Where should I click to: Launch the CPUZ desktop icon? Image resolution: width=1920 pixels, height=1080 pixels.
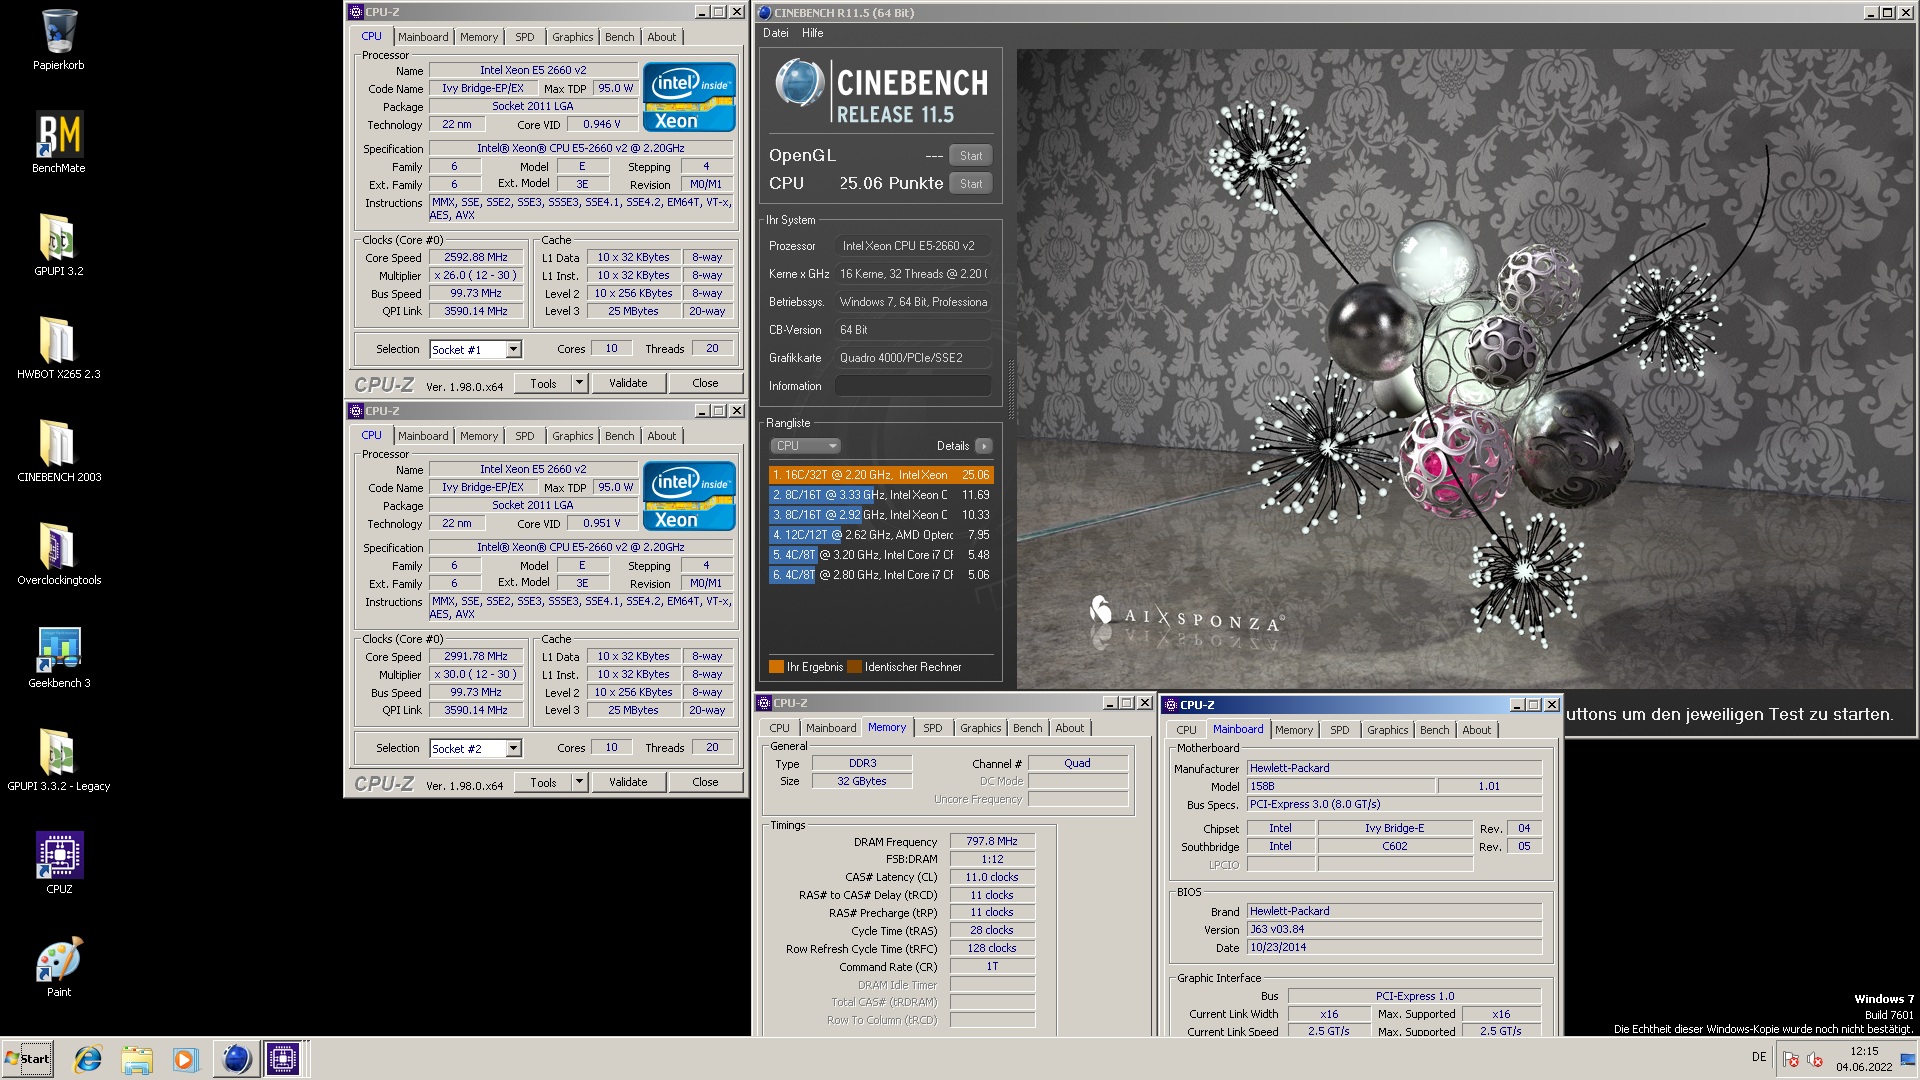pyautogui.click(x=59, y=863)
